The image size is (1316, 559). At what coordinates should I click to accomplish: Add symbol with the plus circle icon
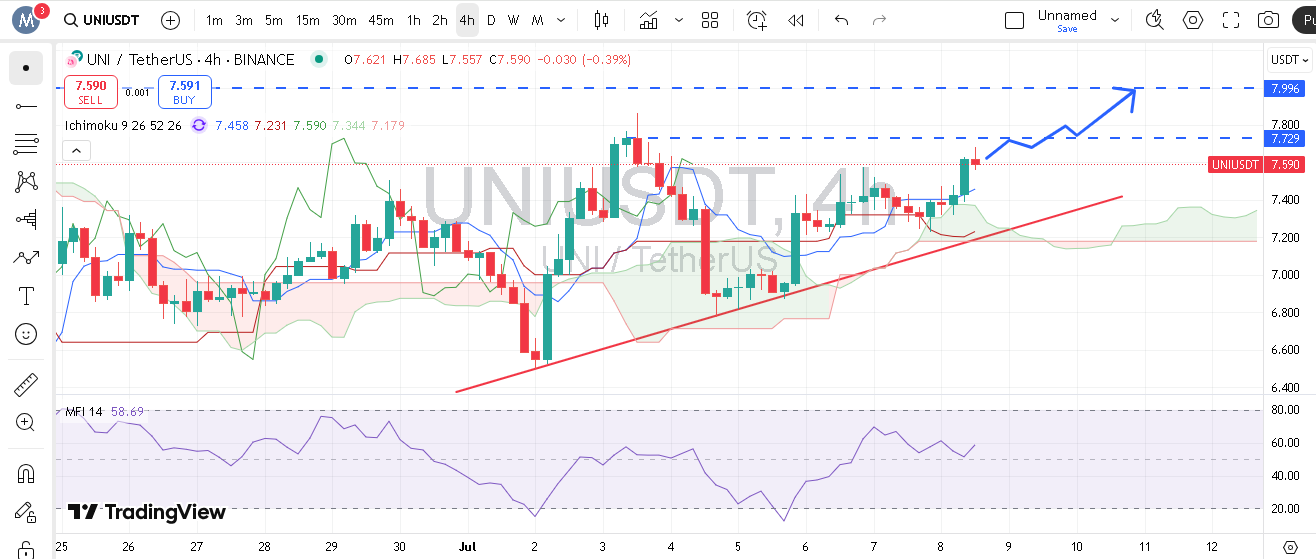(171, 20)
